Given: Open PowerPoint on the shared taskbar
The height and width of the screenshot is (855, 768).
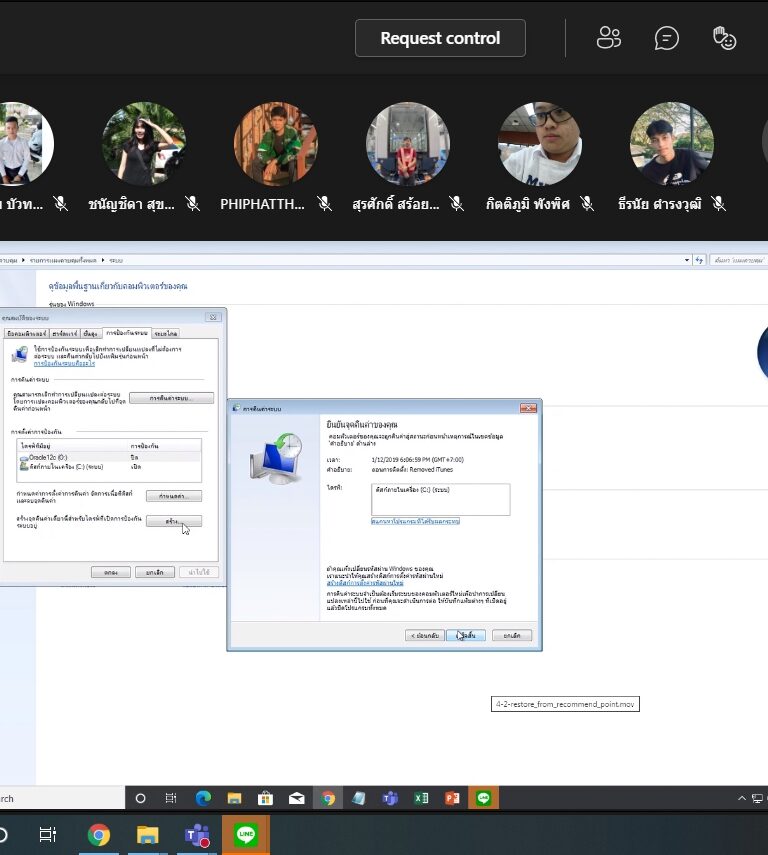Looking at the screenshot, I should pos(452,798).
